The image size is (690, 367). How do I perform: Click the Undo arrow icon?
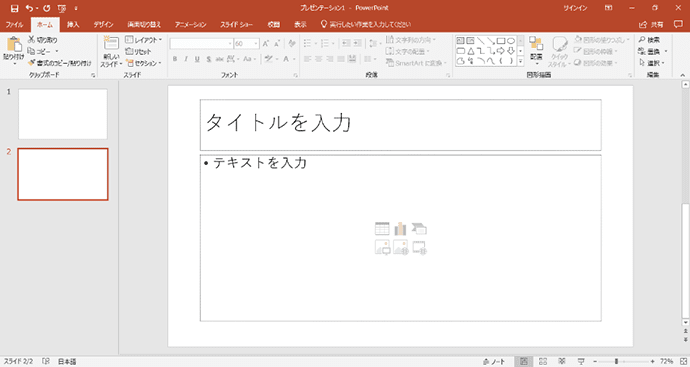click(29, 8)
